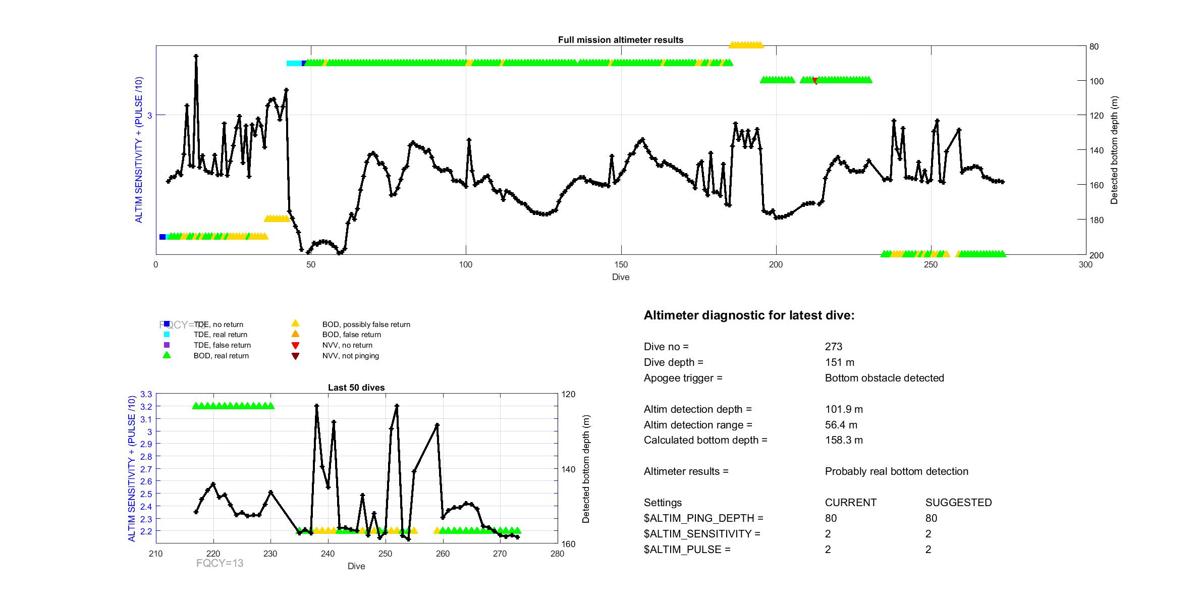Screen dimensions: 1200x611
Task: Click the 'Altimeter results =' label
Action: (687, 471)
